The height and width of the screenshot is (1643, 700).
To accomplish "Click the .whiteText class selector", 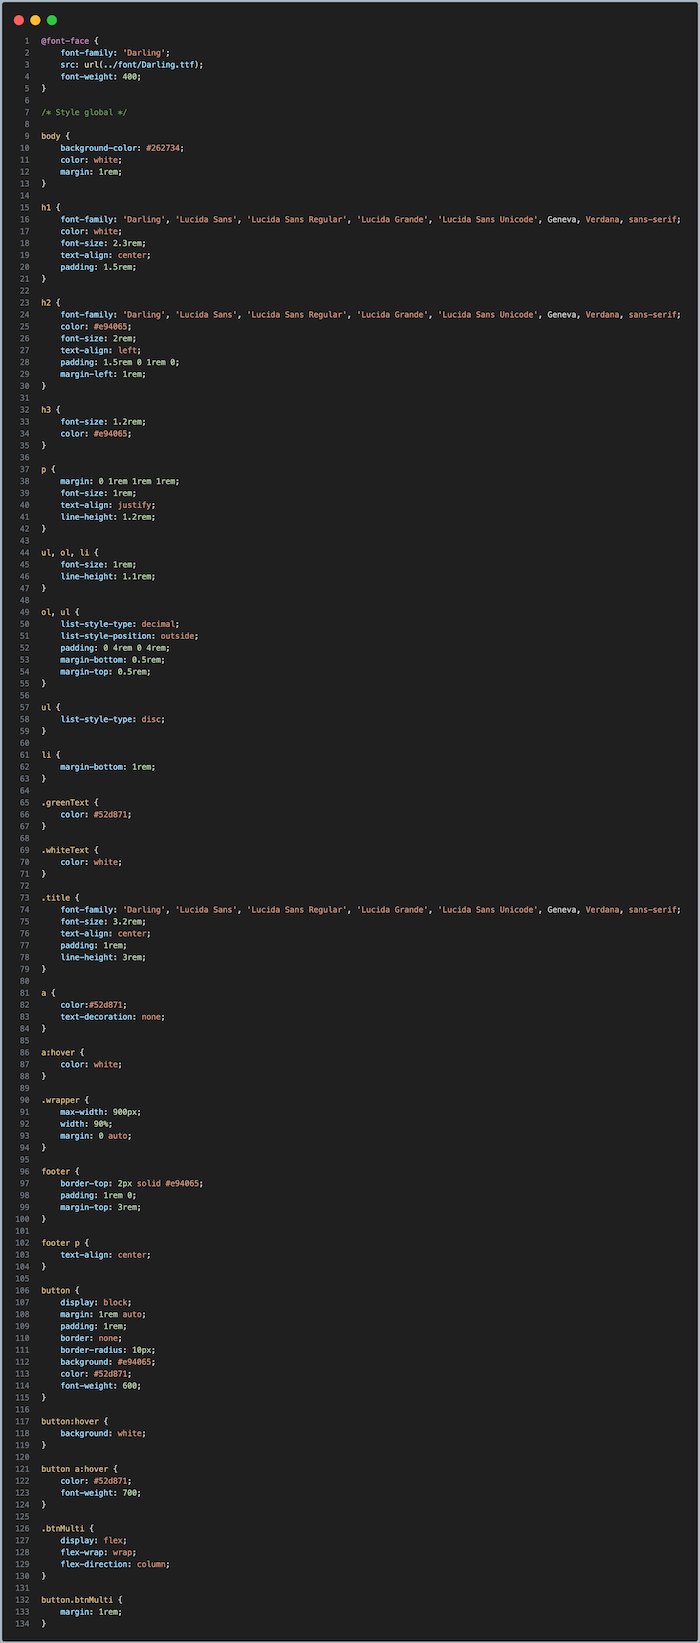I will [65, 850].
